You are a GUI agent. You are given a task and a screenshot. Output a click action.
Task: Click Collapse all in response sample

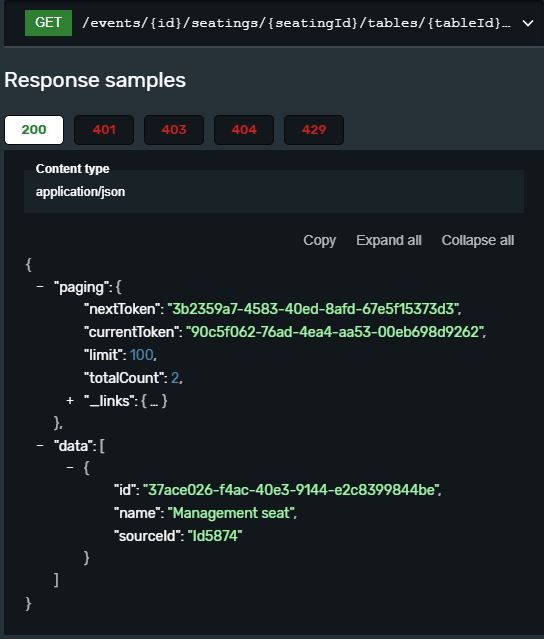(x=478, y=240)
